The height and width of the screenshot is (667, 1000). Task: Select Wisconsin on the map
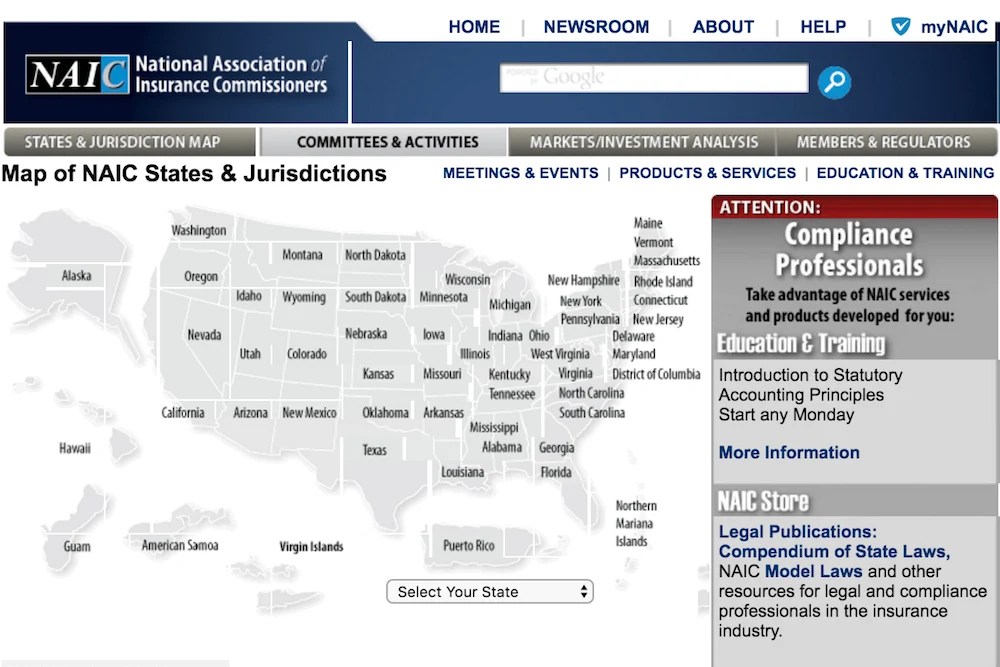coord(467,279)
